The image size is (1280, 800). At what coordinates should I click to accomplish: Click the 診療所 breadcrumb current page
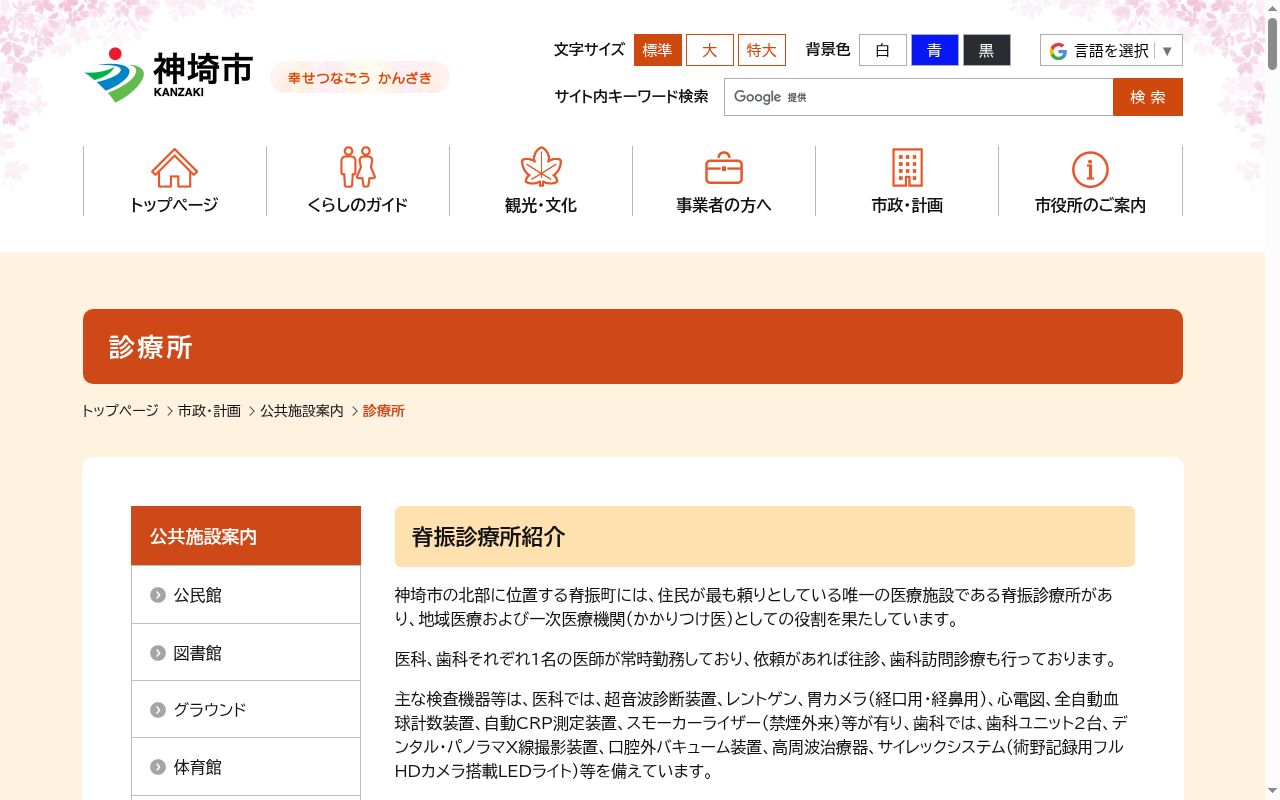coord(384,411)
